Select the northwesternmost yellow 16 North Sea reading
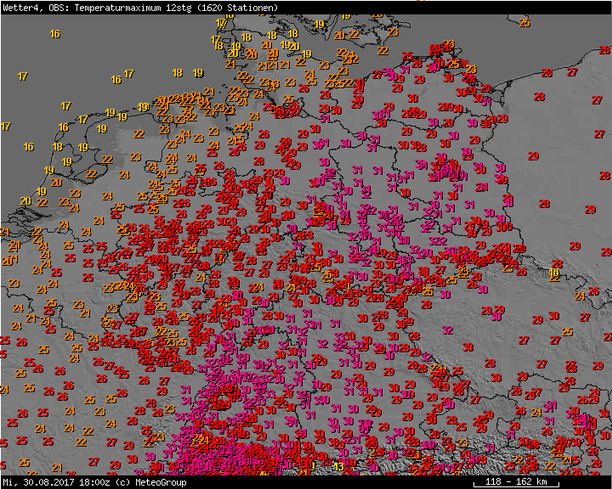The height and width of the screenshot is (489, 612). pyautogui.click(x=55, y=34)
